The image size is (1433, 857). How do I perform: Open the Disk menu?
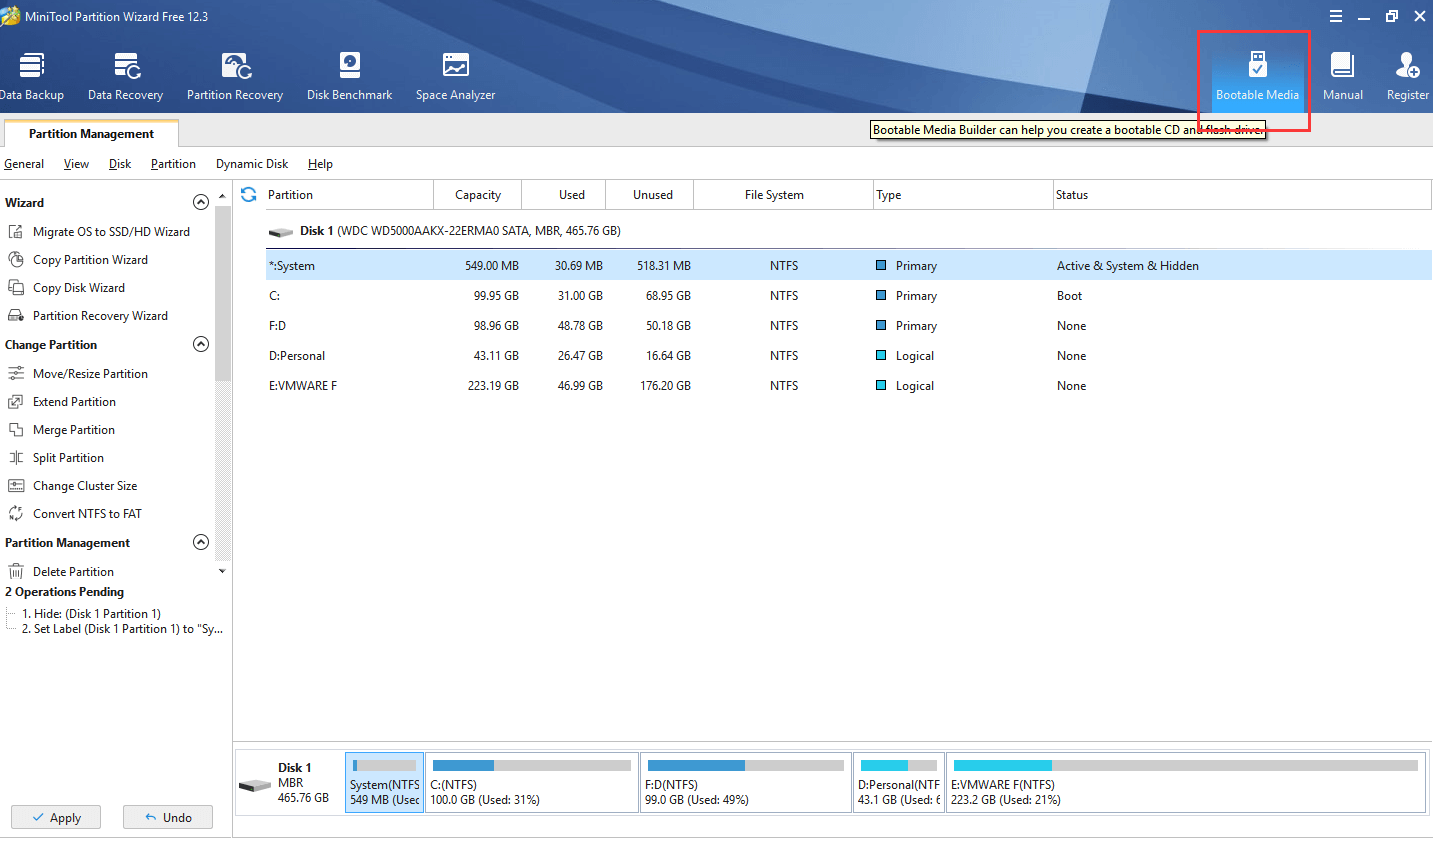[x=120, y=164]
